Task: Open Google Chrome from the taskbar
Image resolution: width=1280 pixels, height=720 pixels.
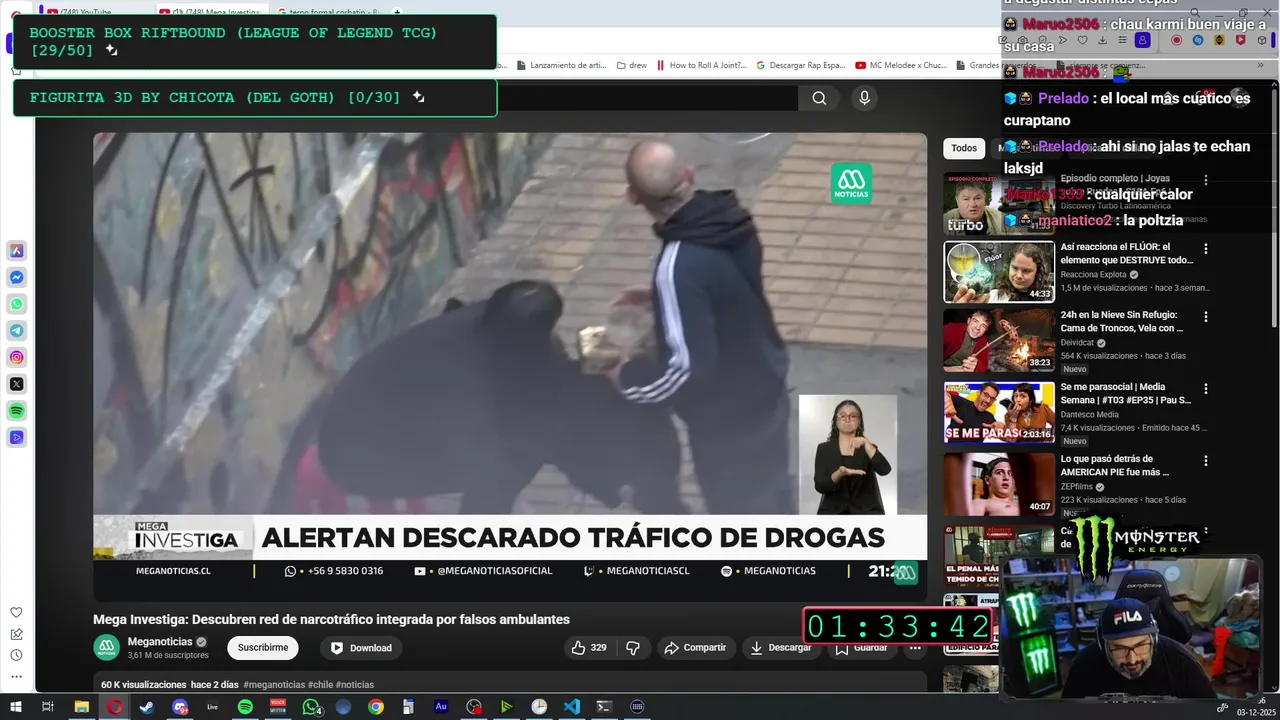Action: (376, 707)
